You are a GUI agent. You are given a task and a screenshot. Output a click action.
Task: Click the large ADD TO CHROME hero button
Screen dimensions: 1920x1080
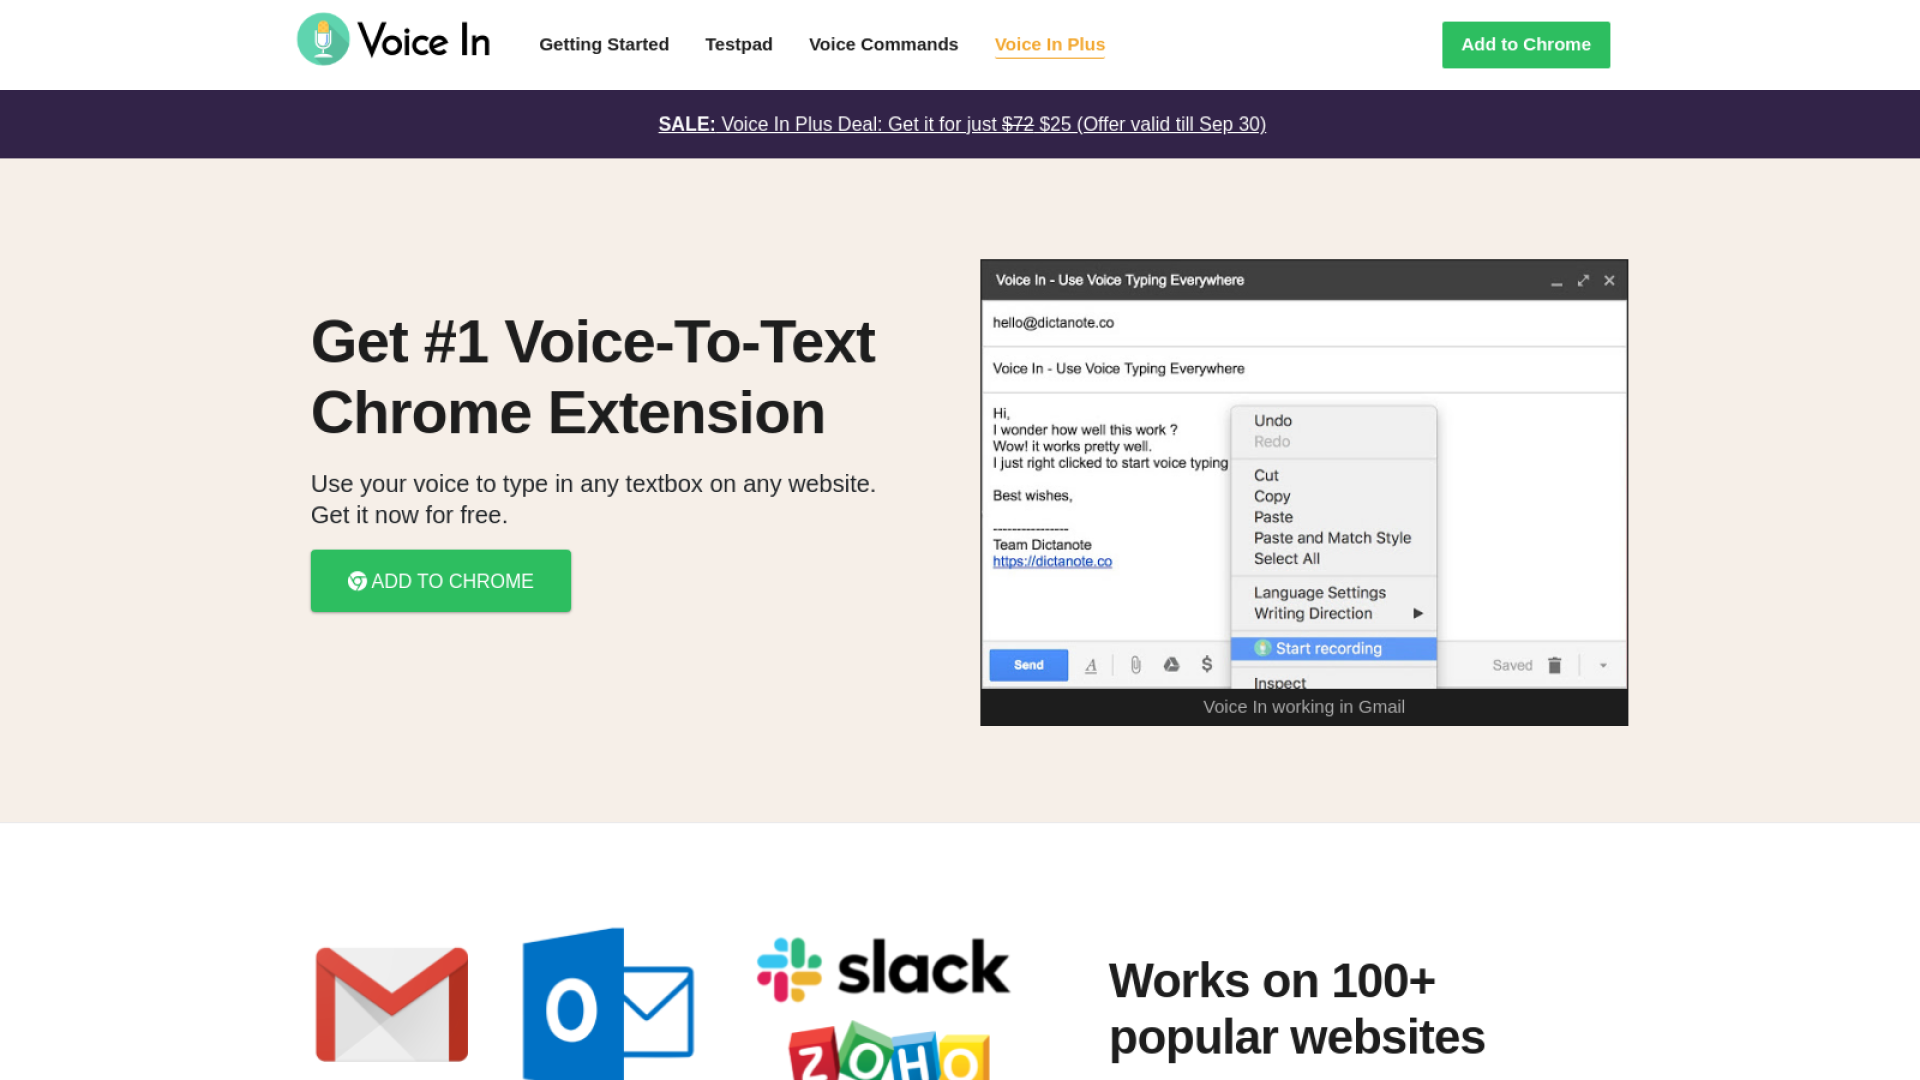[x=441, y=581]
